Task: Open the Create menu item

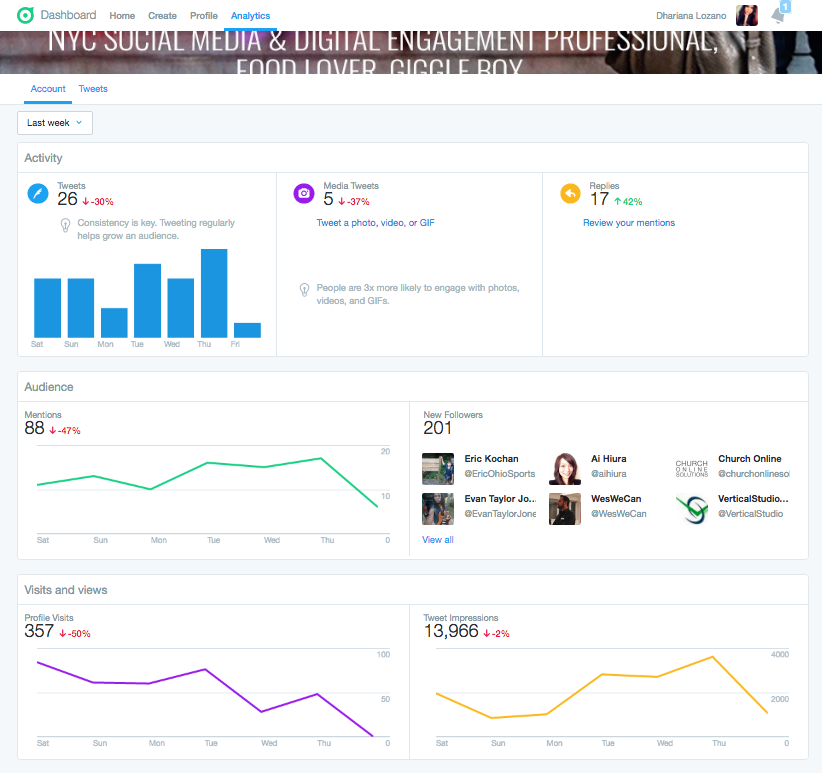Action: pyautogui.click(x=162, y=16)
